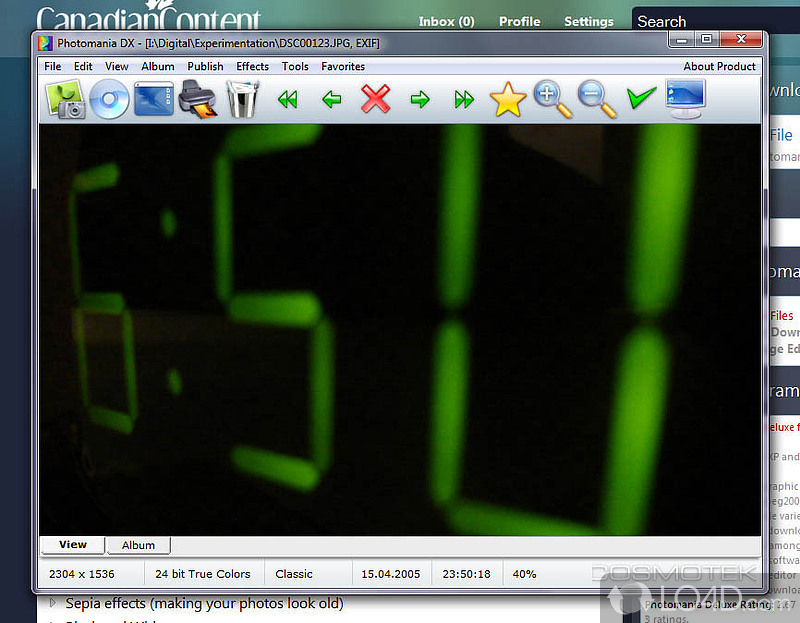The image size is (800, 623).
Task: Click the Photomania DX title bar app icon
Action: pyautogui.click(x=45, y=43)
